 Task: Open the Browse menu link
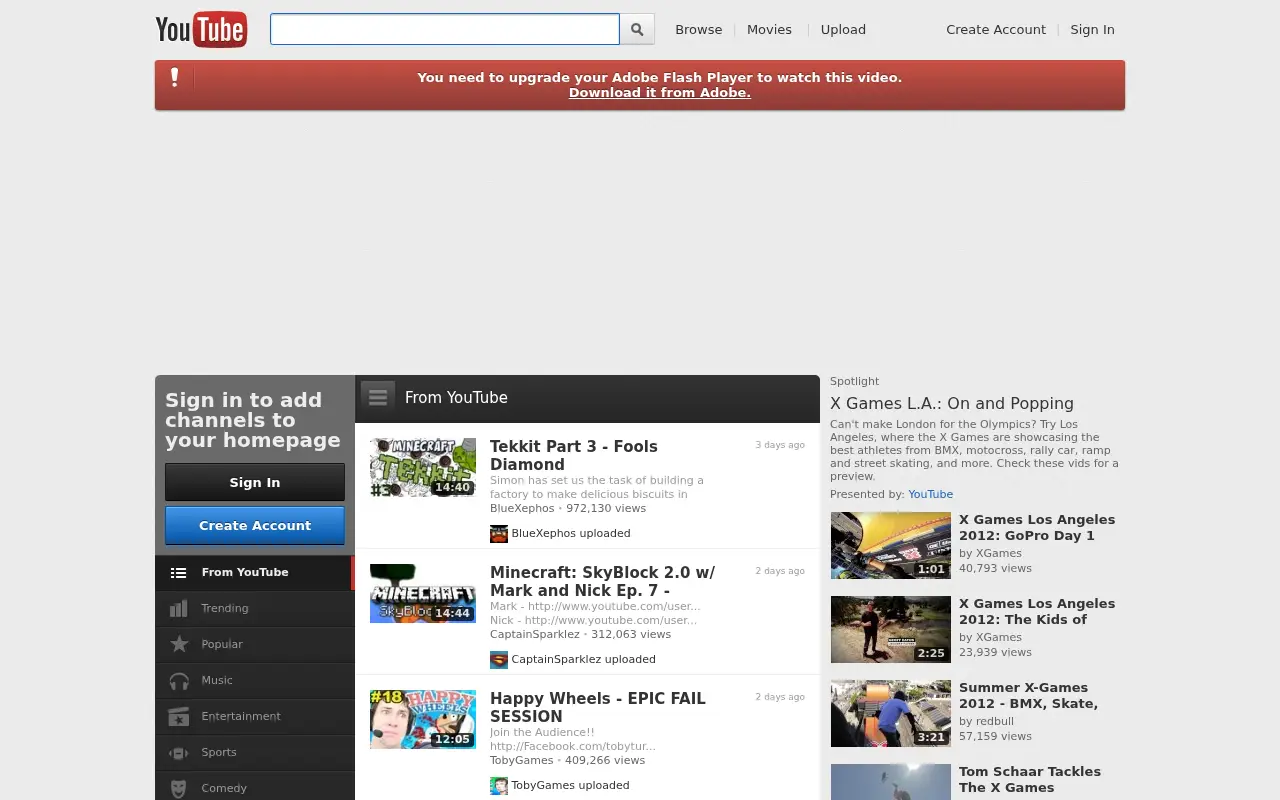click(x=698, y=29)
